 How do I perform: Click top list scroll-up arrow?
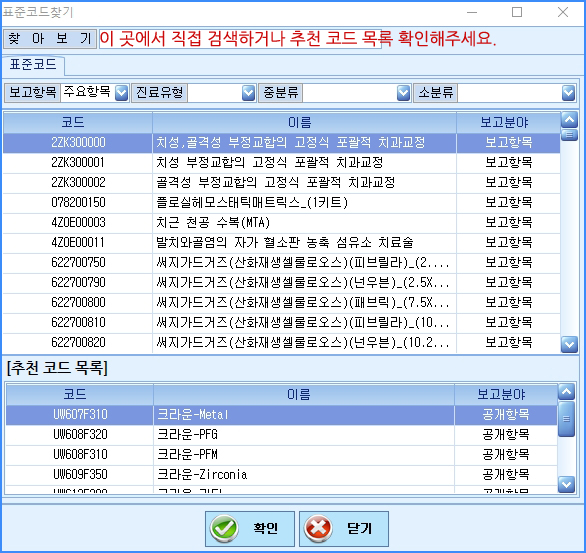[569, 120]
